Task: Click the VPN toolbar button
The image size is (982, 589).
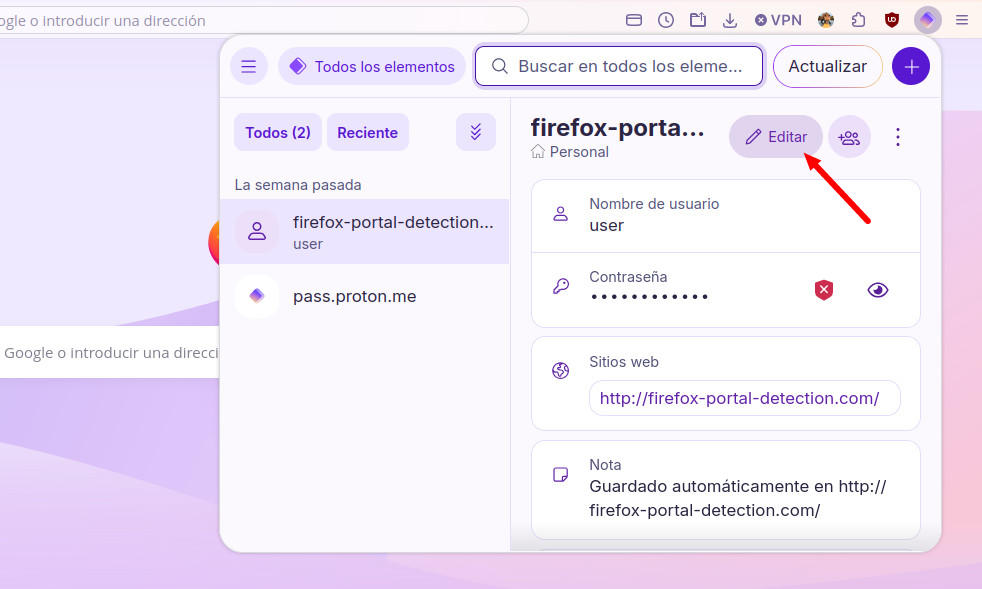Action: [x=778, y=20]
